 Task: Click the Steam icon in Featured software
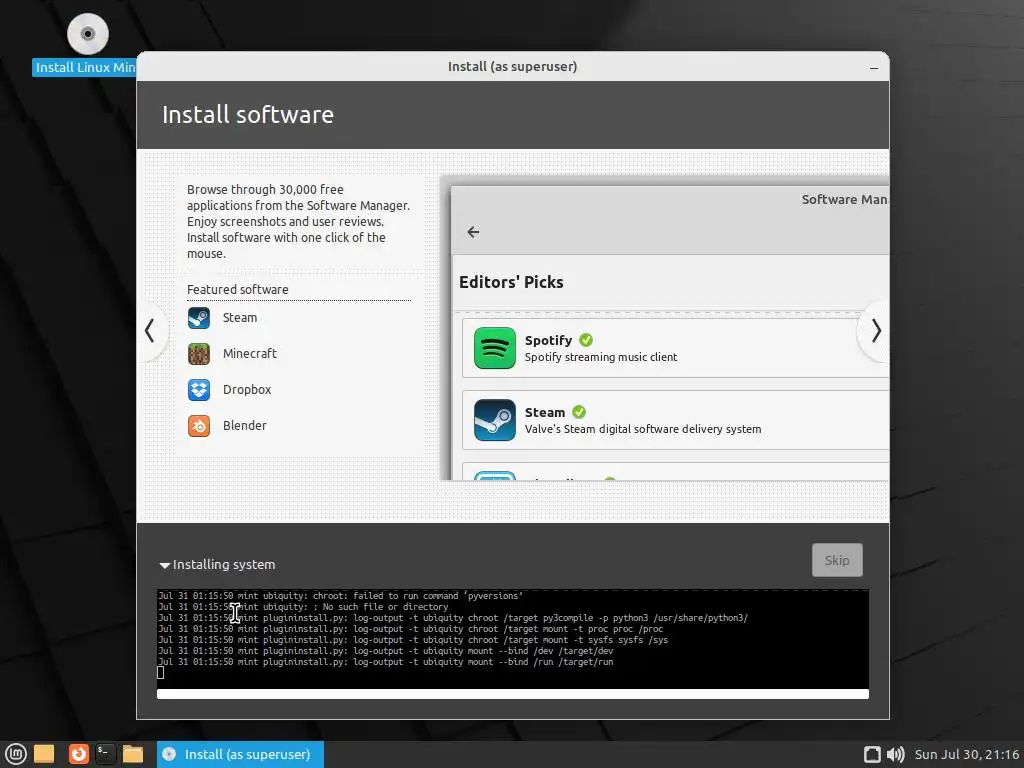click(199, 318)
